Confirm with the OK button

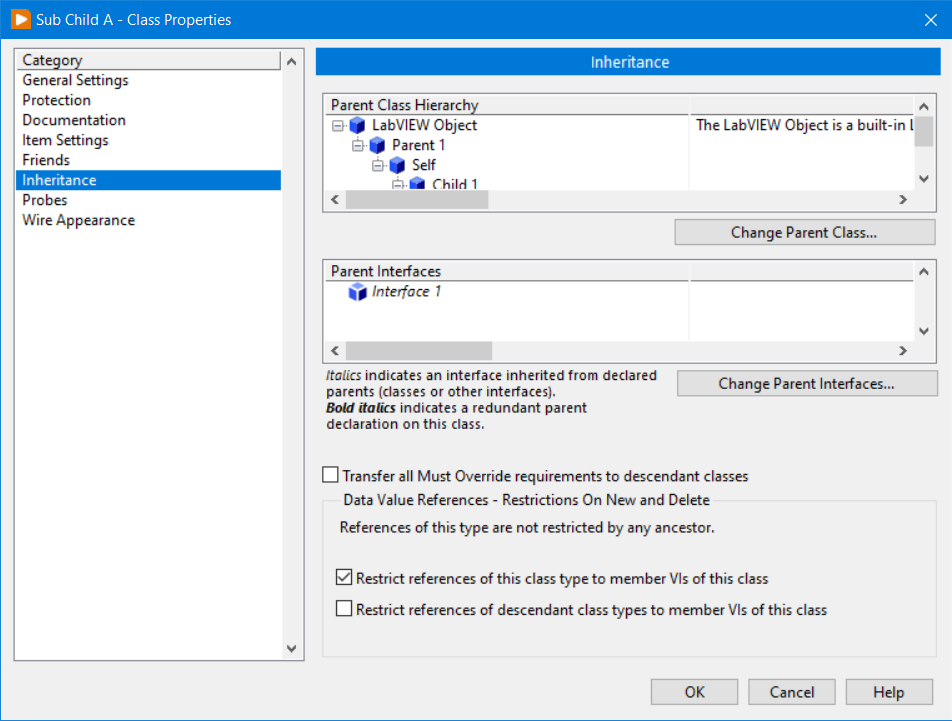pos(695,692)
